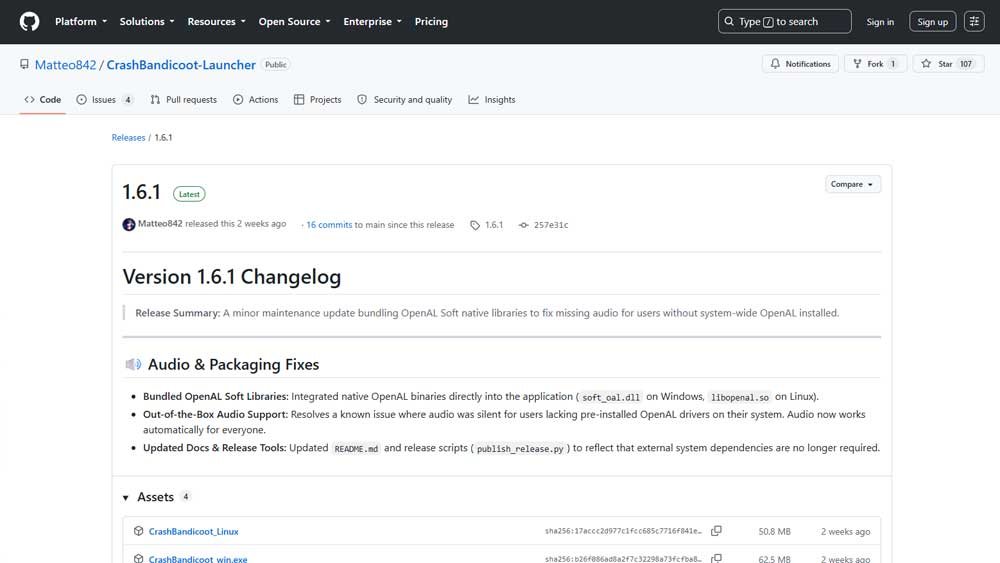Screen dimensions: 1000x563
Task: Switch to the Actions tab
Action: [x=256, y=99]
